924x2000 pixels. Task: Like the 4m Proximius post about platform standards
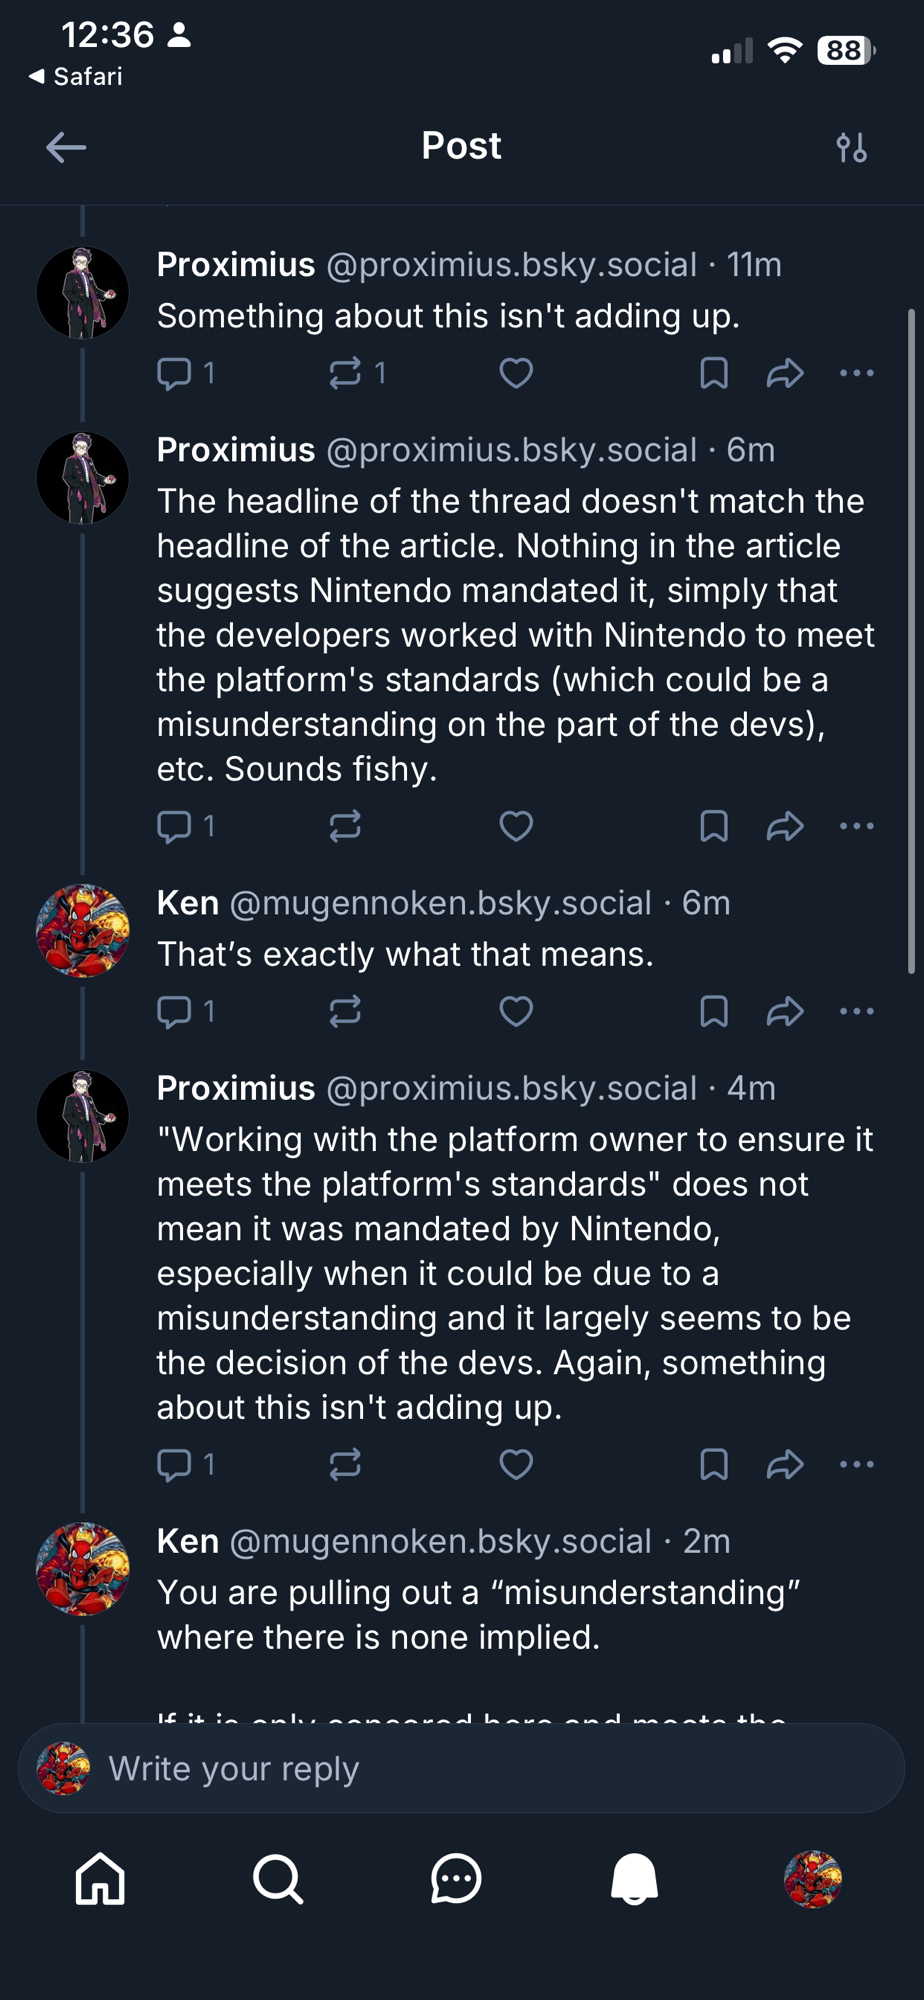516,1464
